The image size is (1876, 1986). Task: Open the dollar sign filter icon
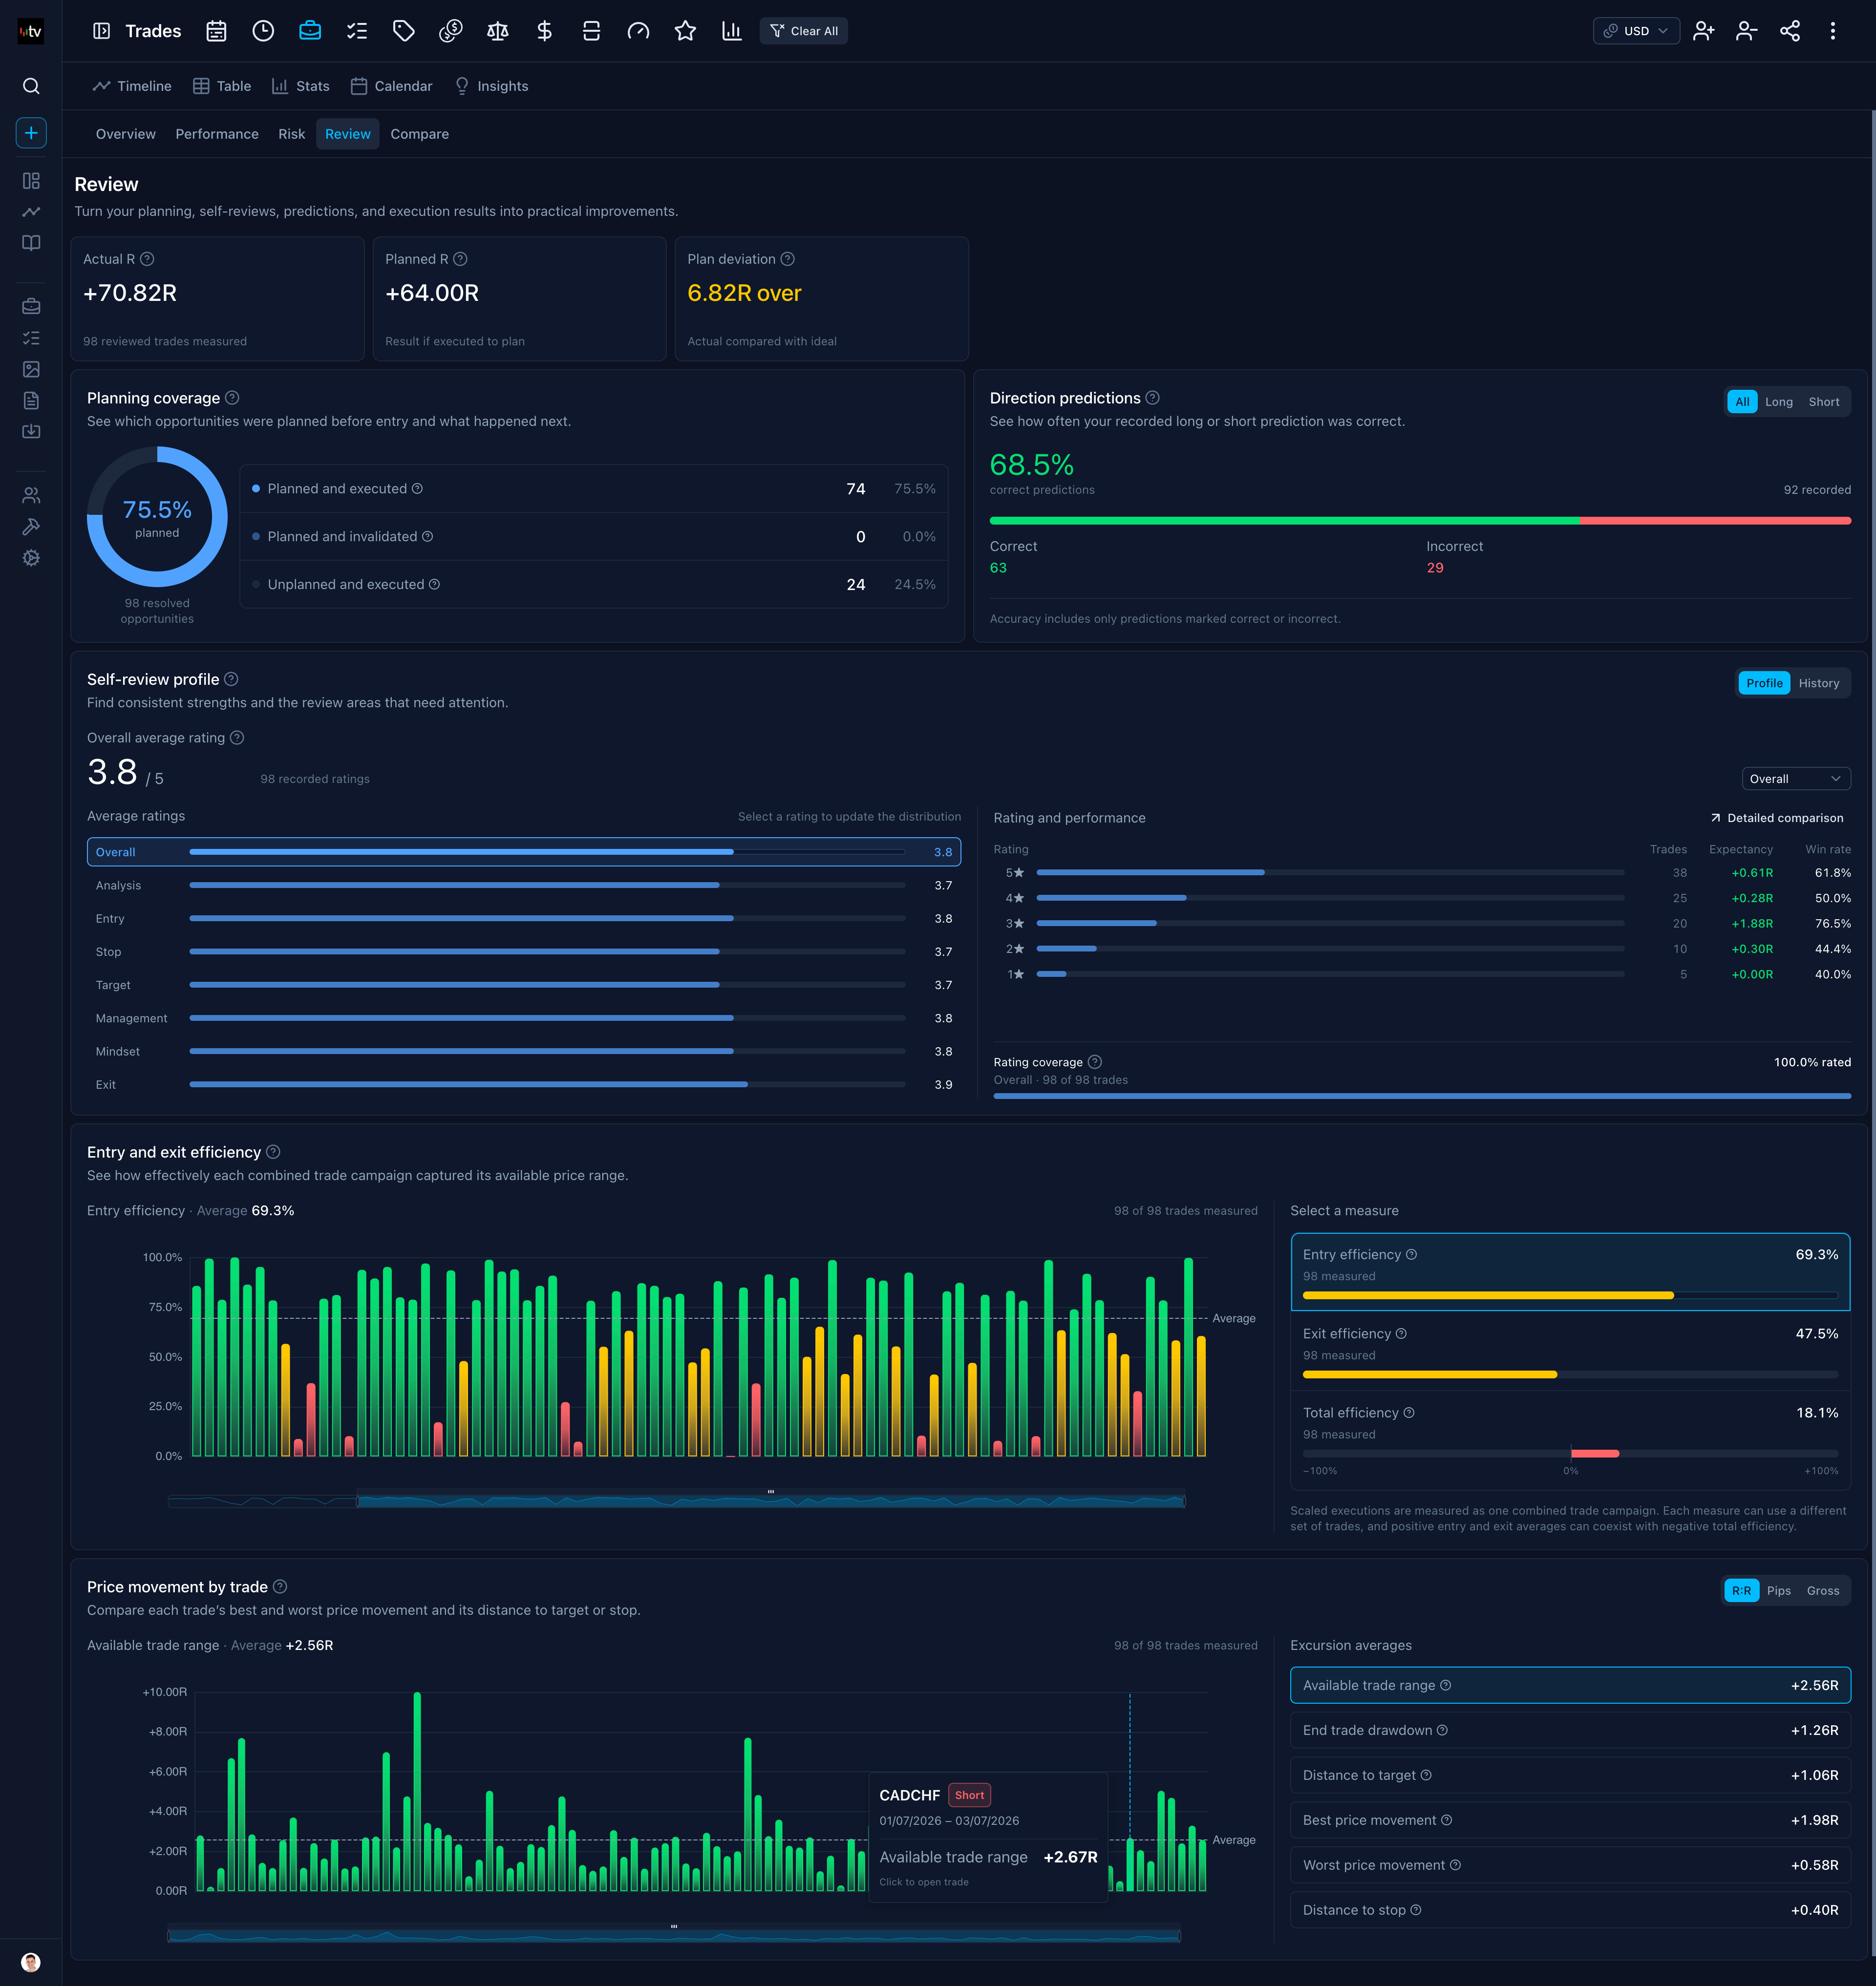pos(545,31)
